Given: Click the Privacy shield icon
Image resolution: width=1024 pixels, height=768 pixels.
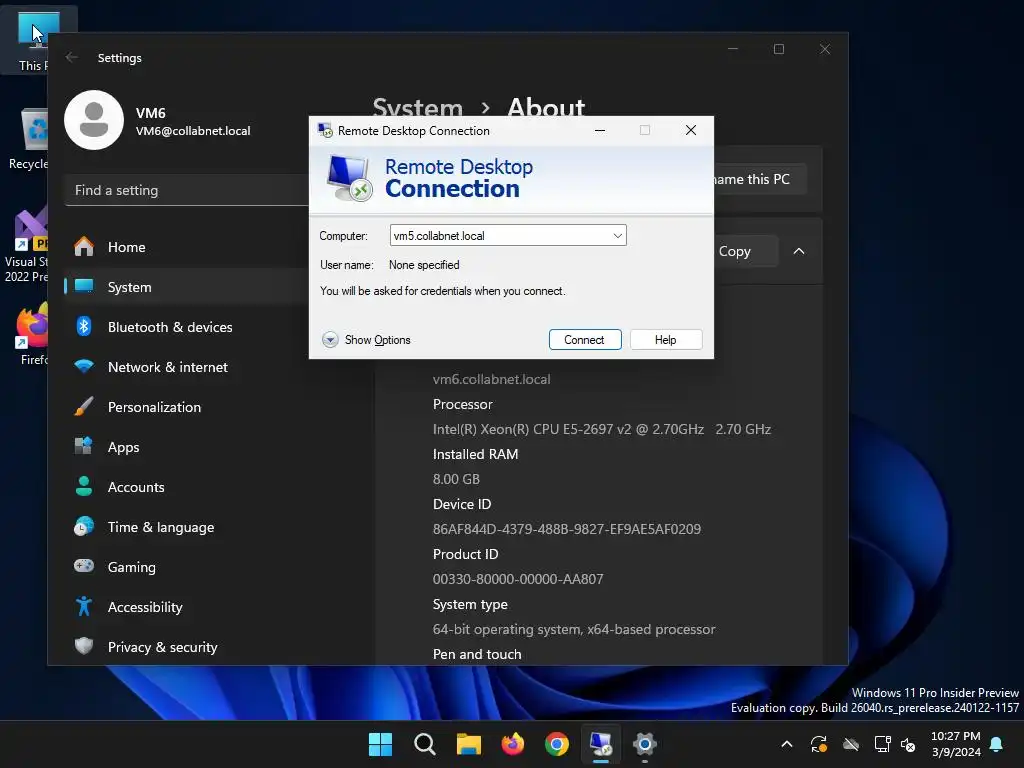Looking at the screenshot, I should tap(84, 646).
